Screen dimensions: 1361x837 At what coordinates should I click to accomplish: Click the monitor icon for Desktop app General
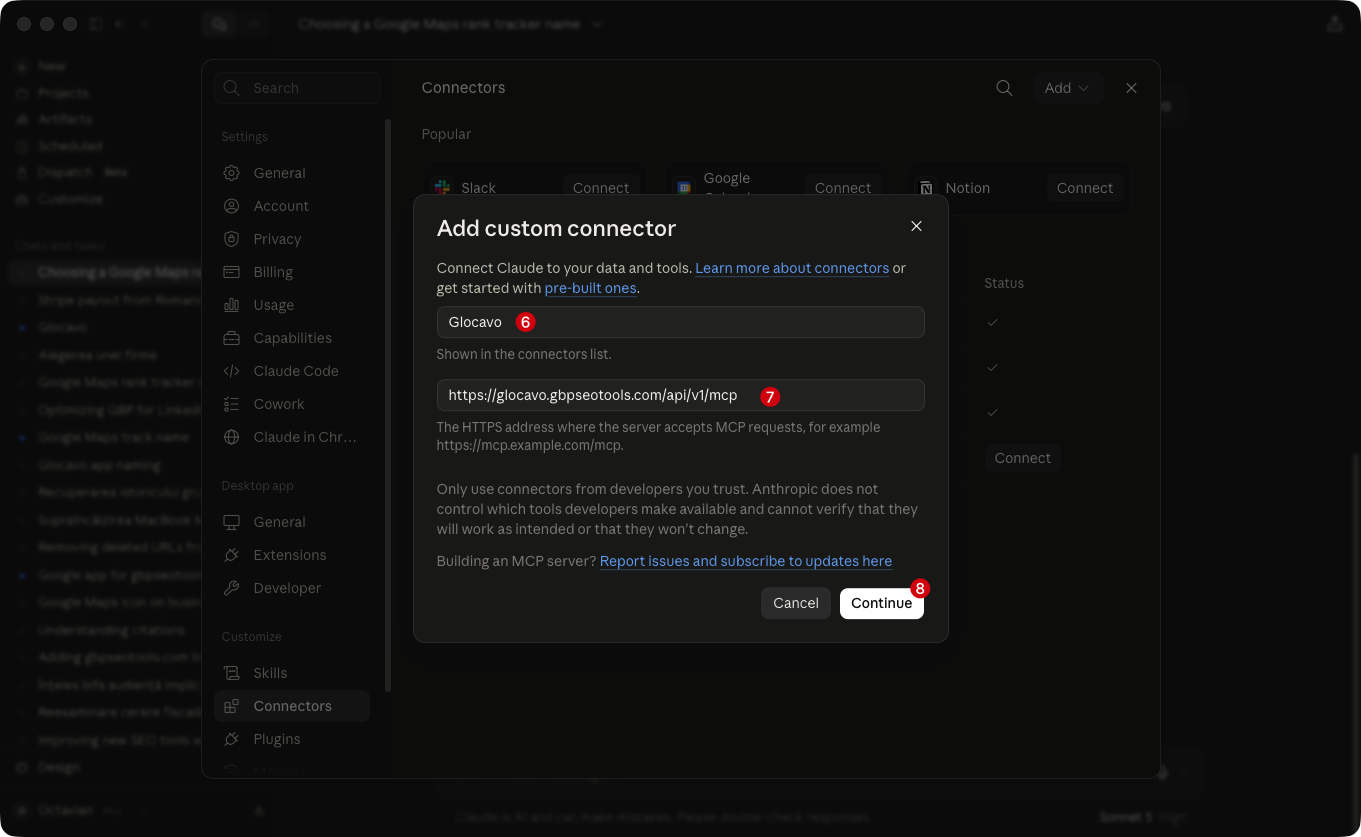232,522
